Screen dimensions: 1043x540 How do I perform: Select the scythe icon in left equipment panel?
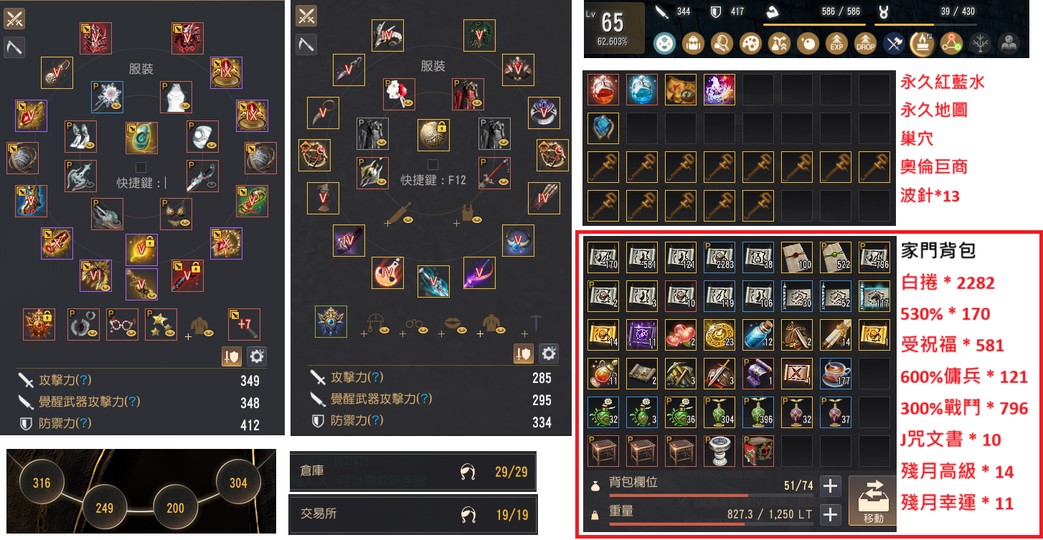[14, 46]
